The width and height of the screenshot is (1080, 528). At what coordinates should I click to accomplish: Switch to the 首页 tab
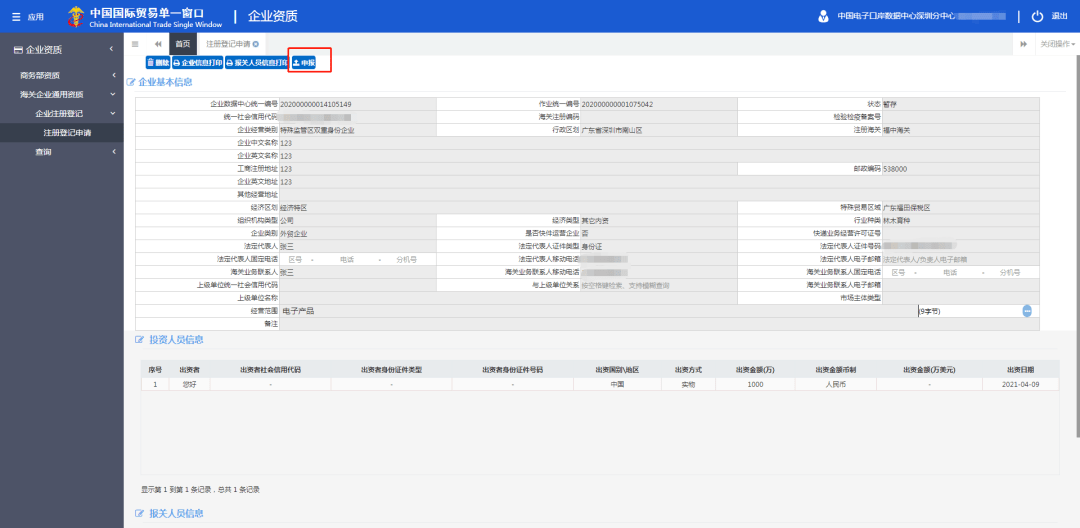pos(183,43)
